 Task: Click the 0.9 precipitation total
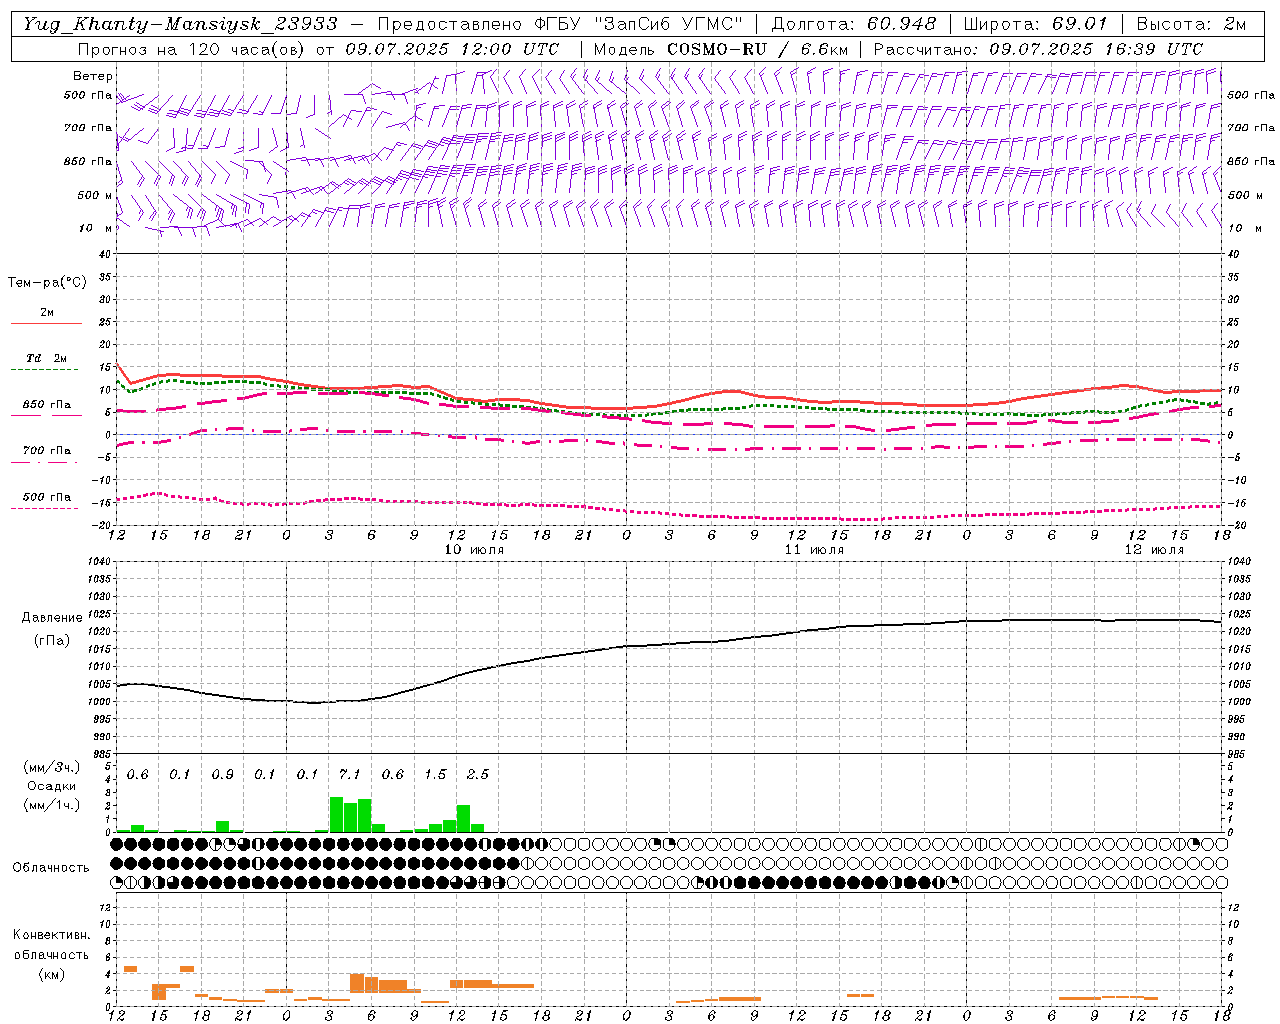(x=222, y=775)
